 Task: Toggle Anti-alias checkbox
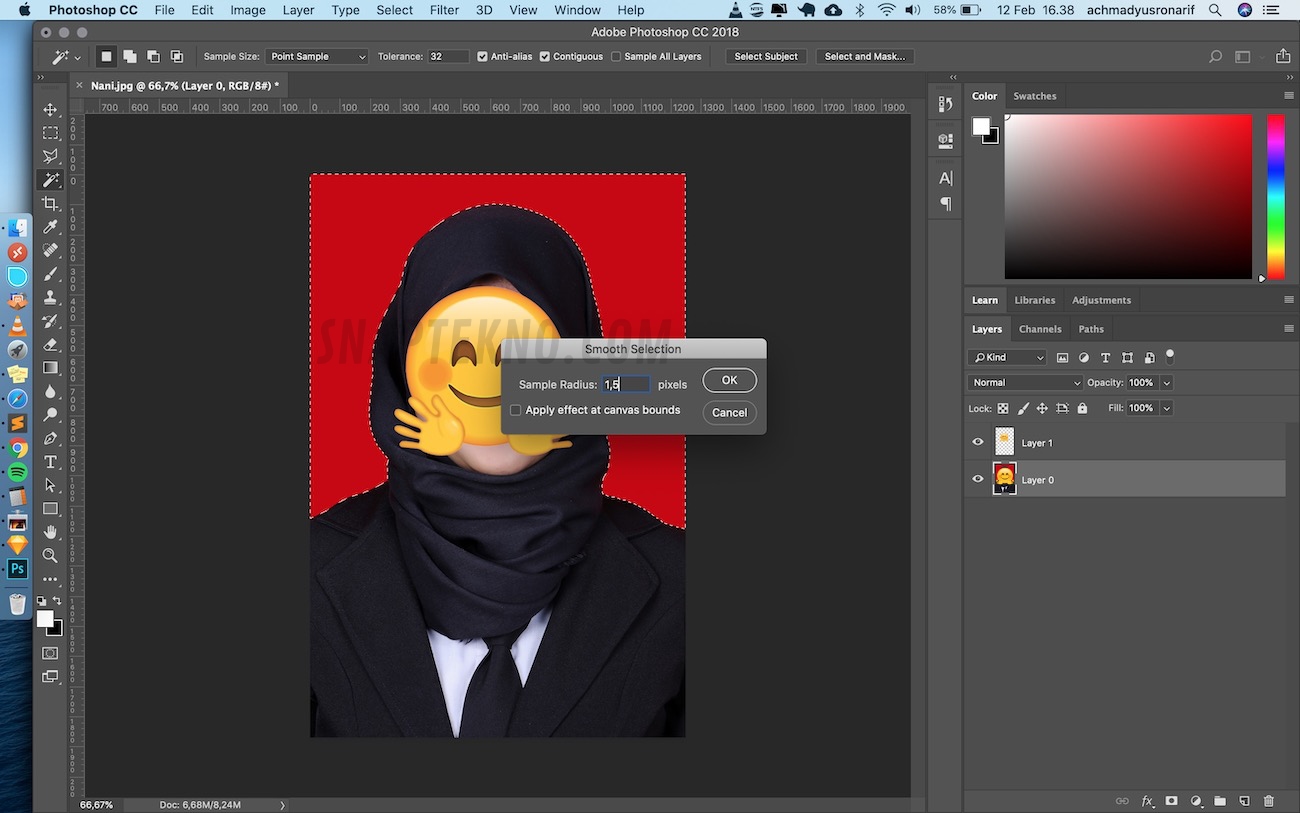(483, 57)
